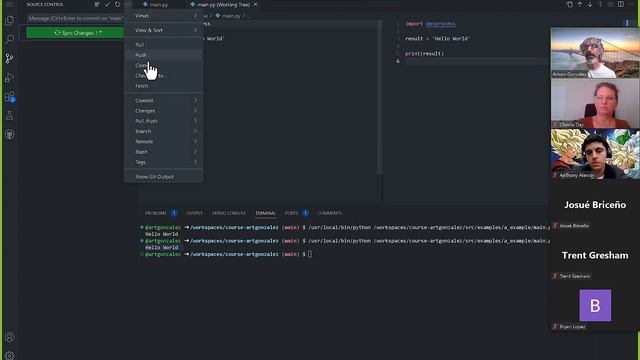Expand the Views submenu
Screen dimensions: 640x360
[x=163, y=16]
